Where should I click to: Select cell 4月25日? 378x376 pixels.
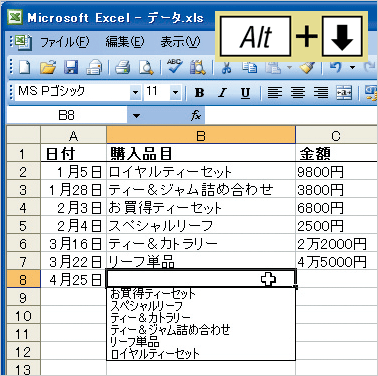(x=73, y=279)
